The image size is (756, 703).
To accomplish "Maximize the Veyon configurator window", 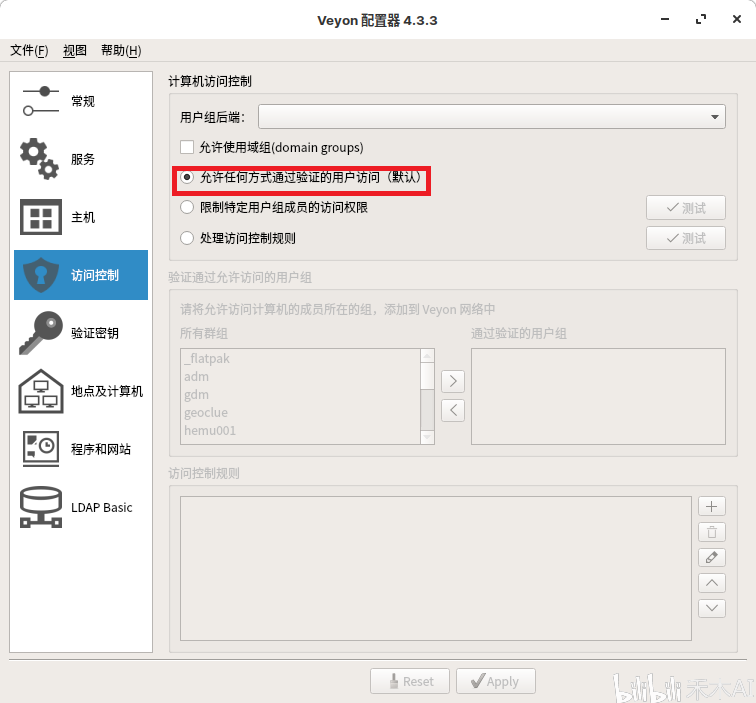I will tap(701, 19).
